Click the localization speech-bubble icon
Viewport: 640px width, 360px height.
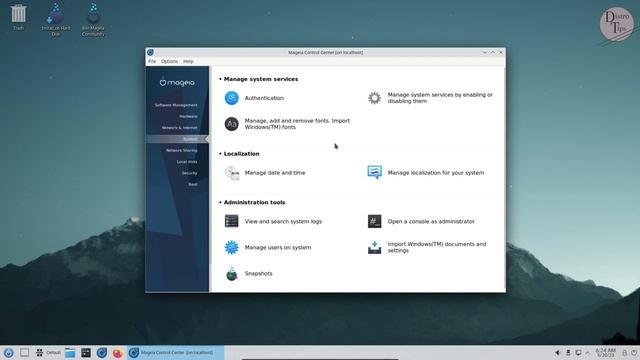[374, 173]
